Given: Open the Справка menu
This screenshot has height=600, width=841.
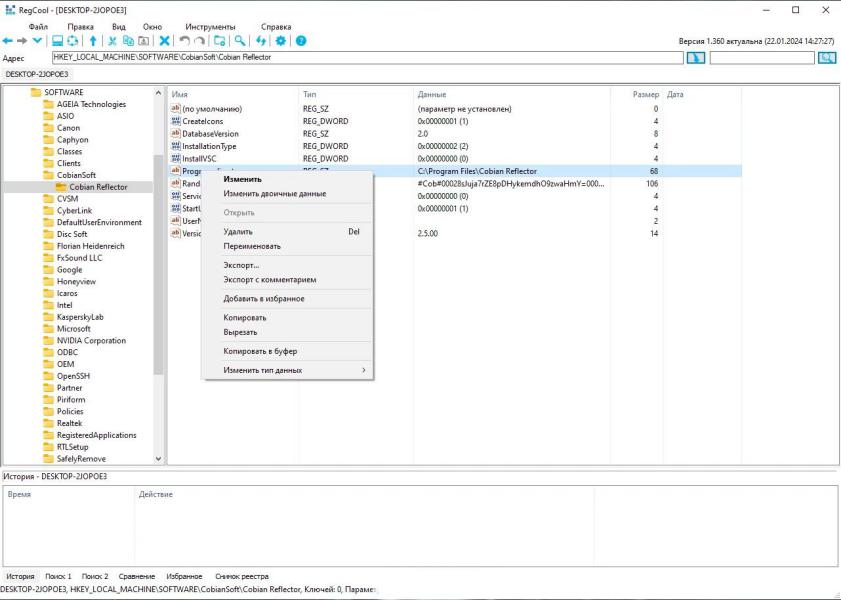Looking at the screenshot, I should pyautogui.click(x=276, y=27).
